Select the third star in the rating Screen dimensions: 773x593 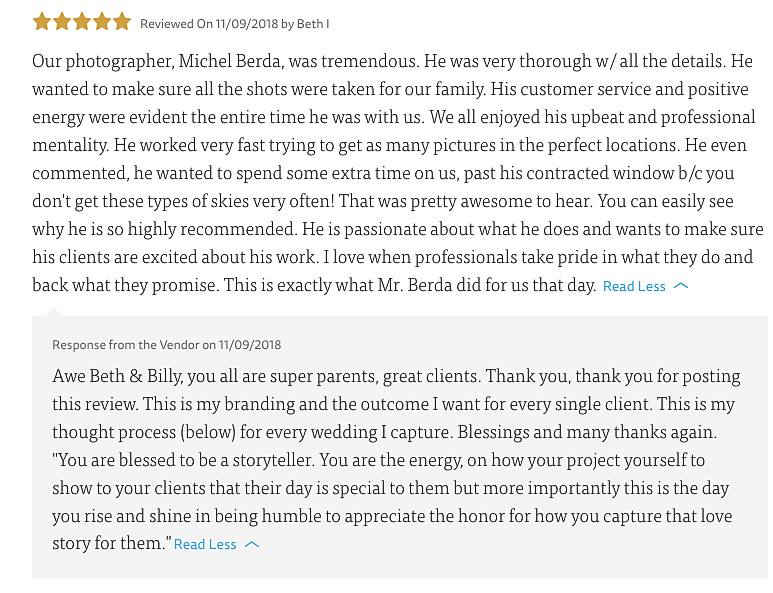[81, 21]
